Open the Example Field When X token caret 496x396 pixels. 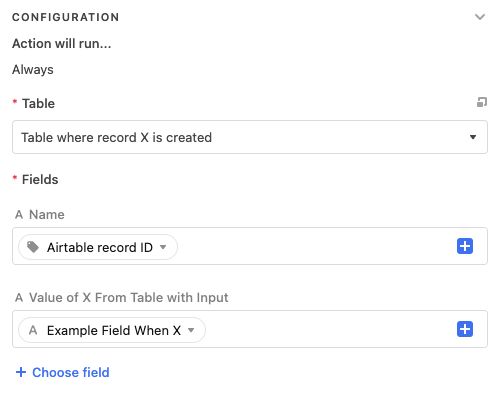pyautogui.click(x=191, y=330)
